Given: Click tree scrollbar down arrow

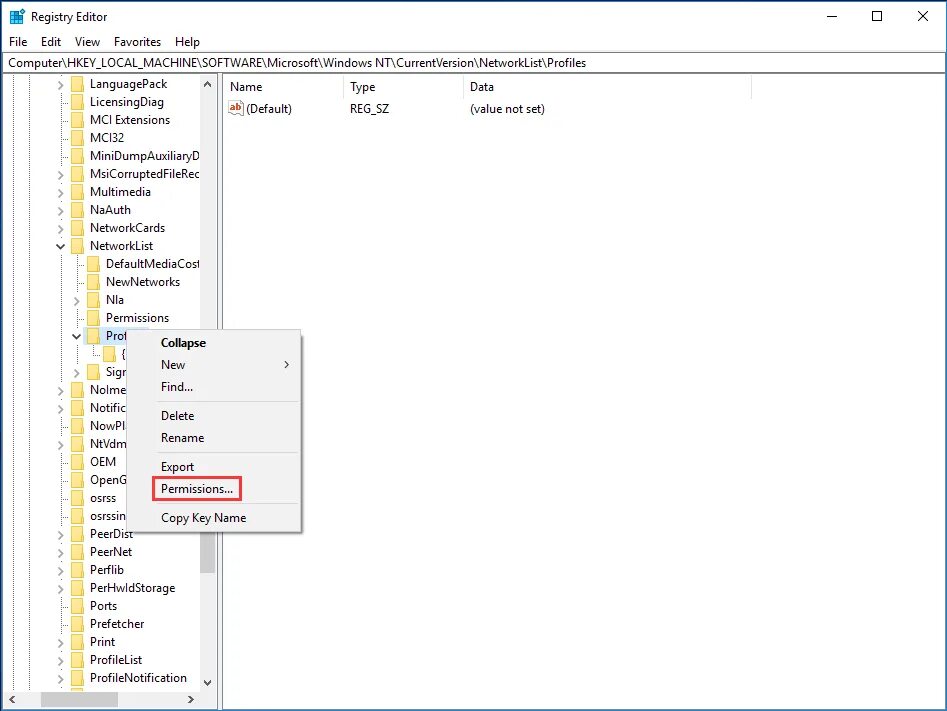Looking at the screenshot, I should click(207, 683).
